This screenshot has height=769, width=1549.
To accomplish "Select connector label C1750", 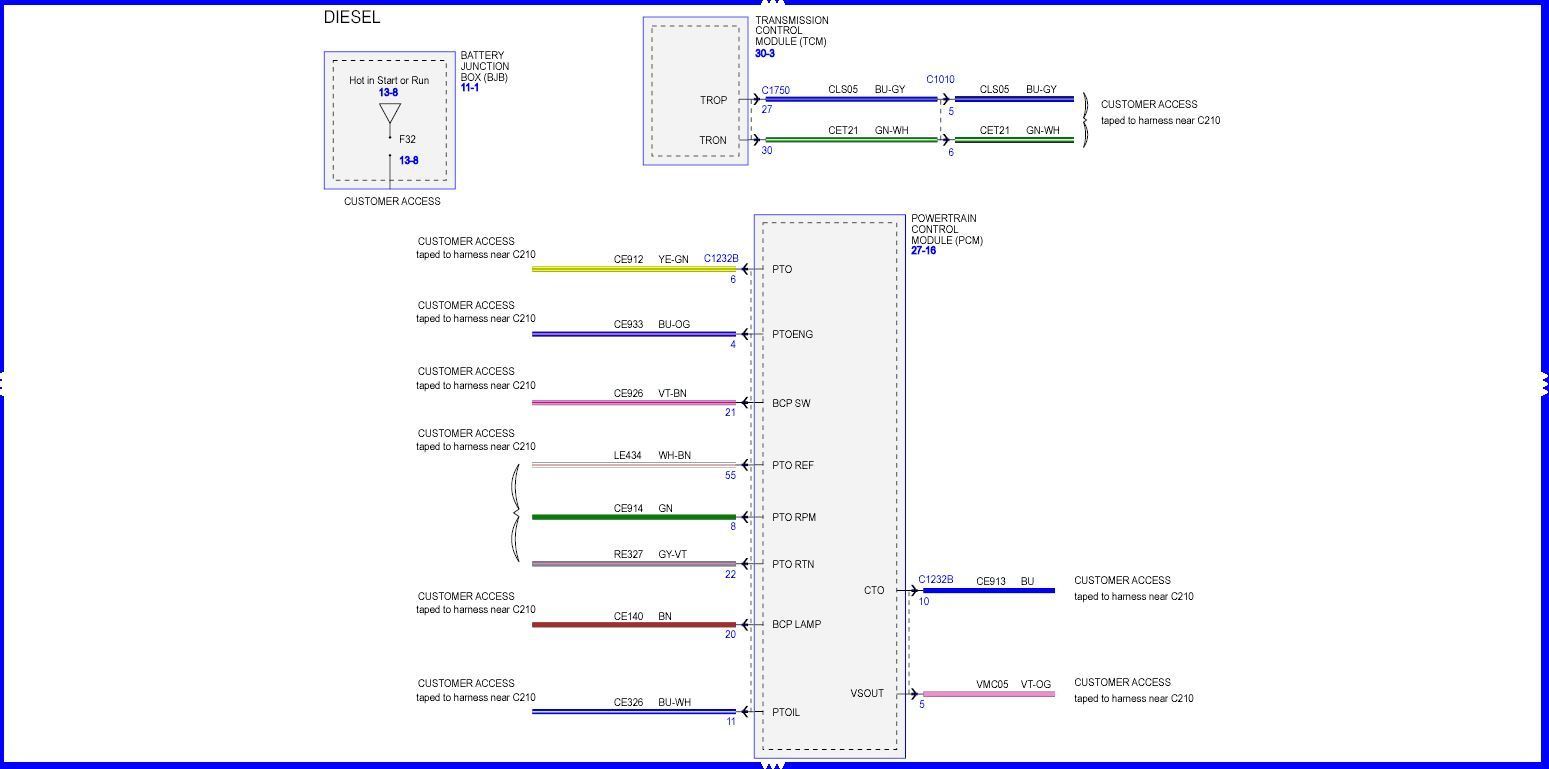I will 775,90.
